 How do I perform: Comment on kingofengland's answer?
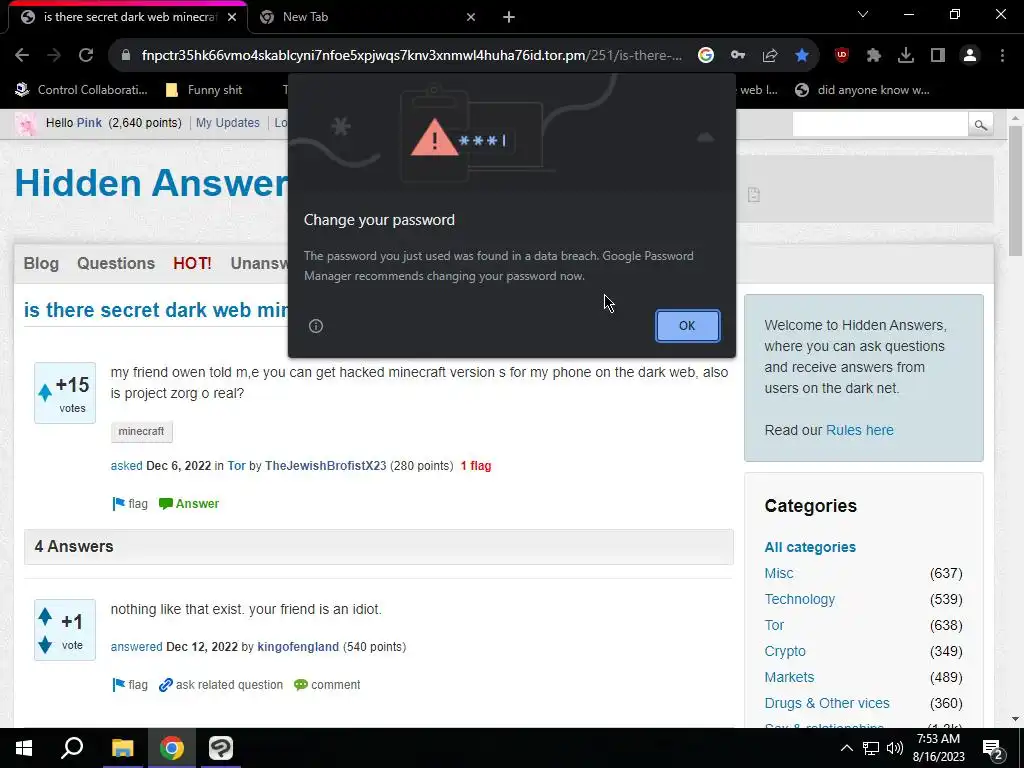[327, 684]
